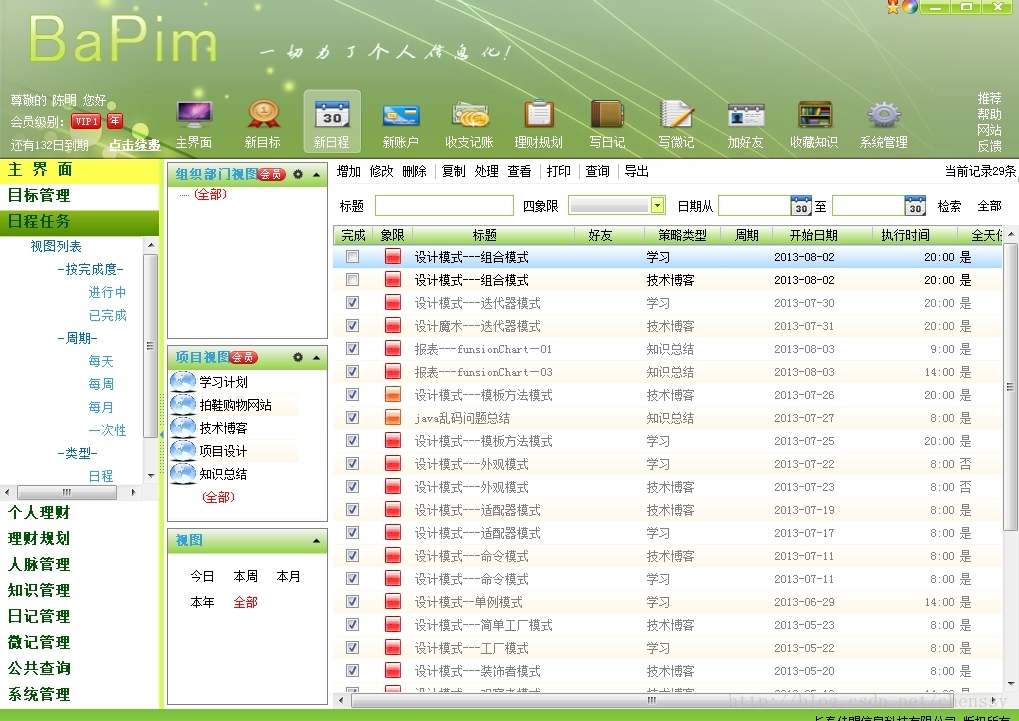Viewport: 1019px width, 721px height.
Task: Uncheck 设计模式---装饰者模式 completion checkbox
Action: (352, 670)
